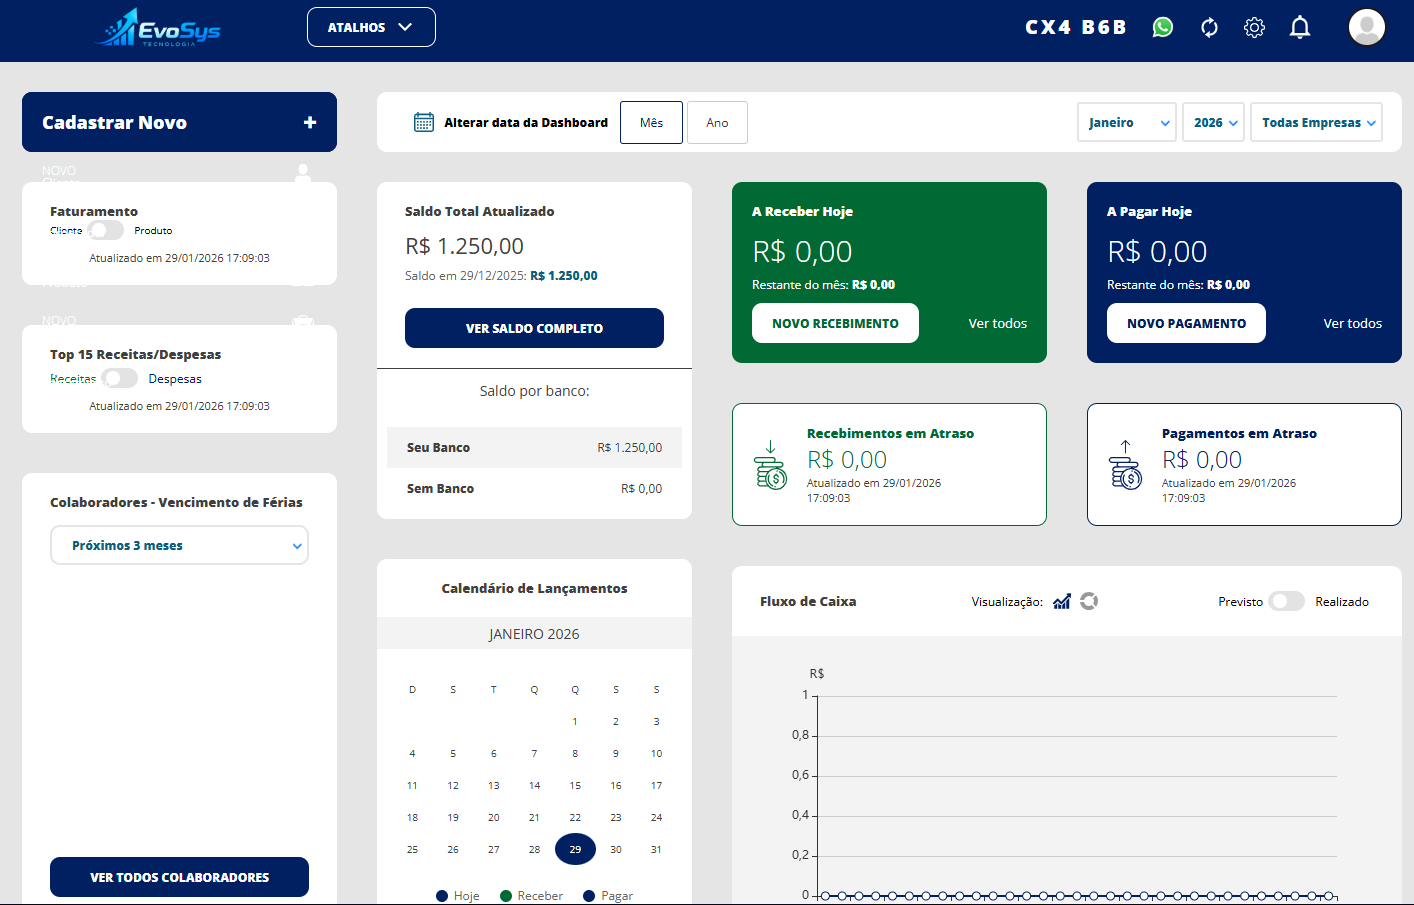Click NOVO RECEBIMENTO in A Receber Hoje
This screenshot has width=1414, height=905.
[835, 323]
